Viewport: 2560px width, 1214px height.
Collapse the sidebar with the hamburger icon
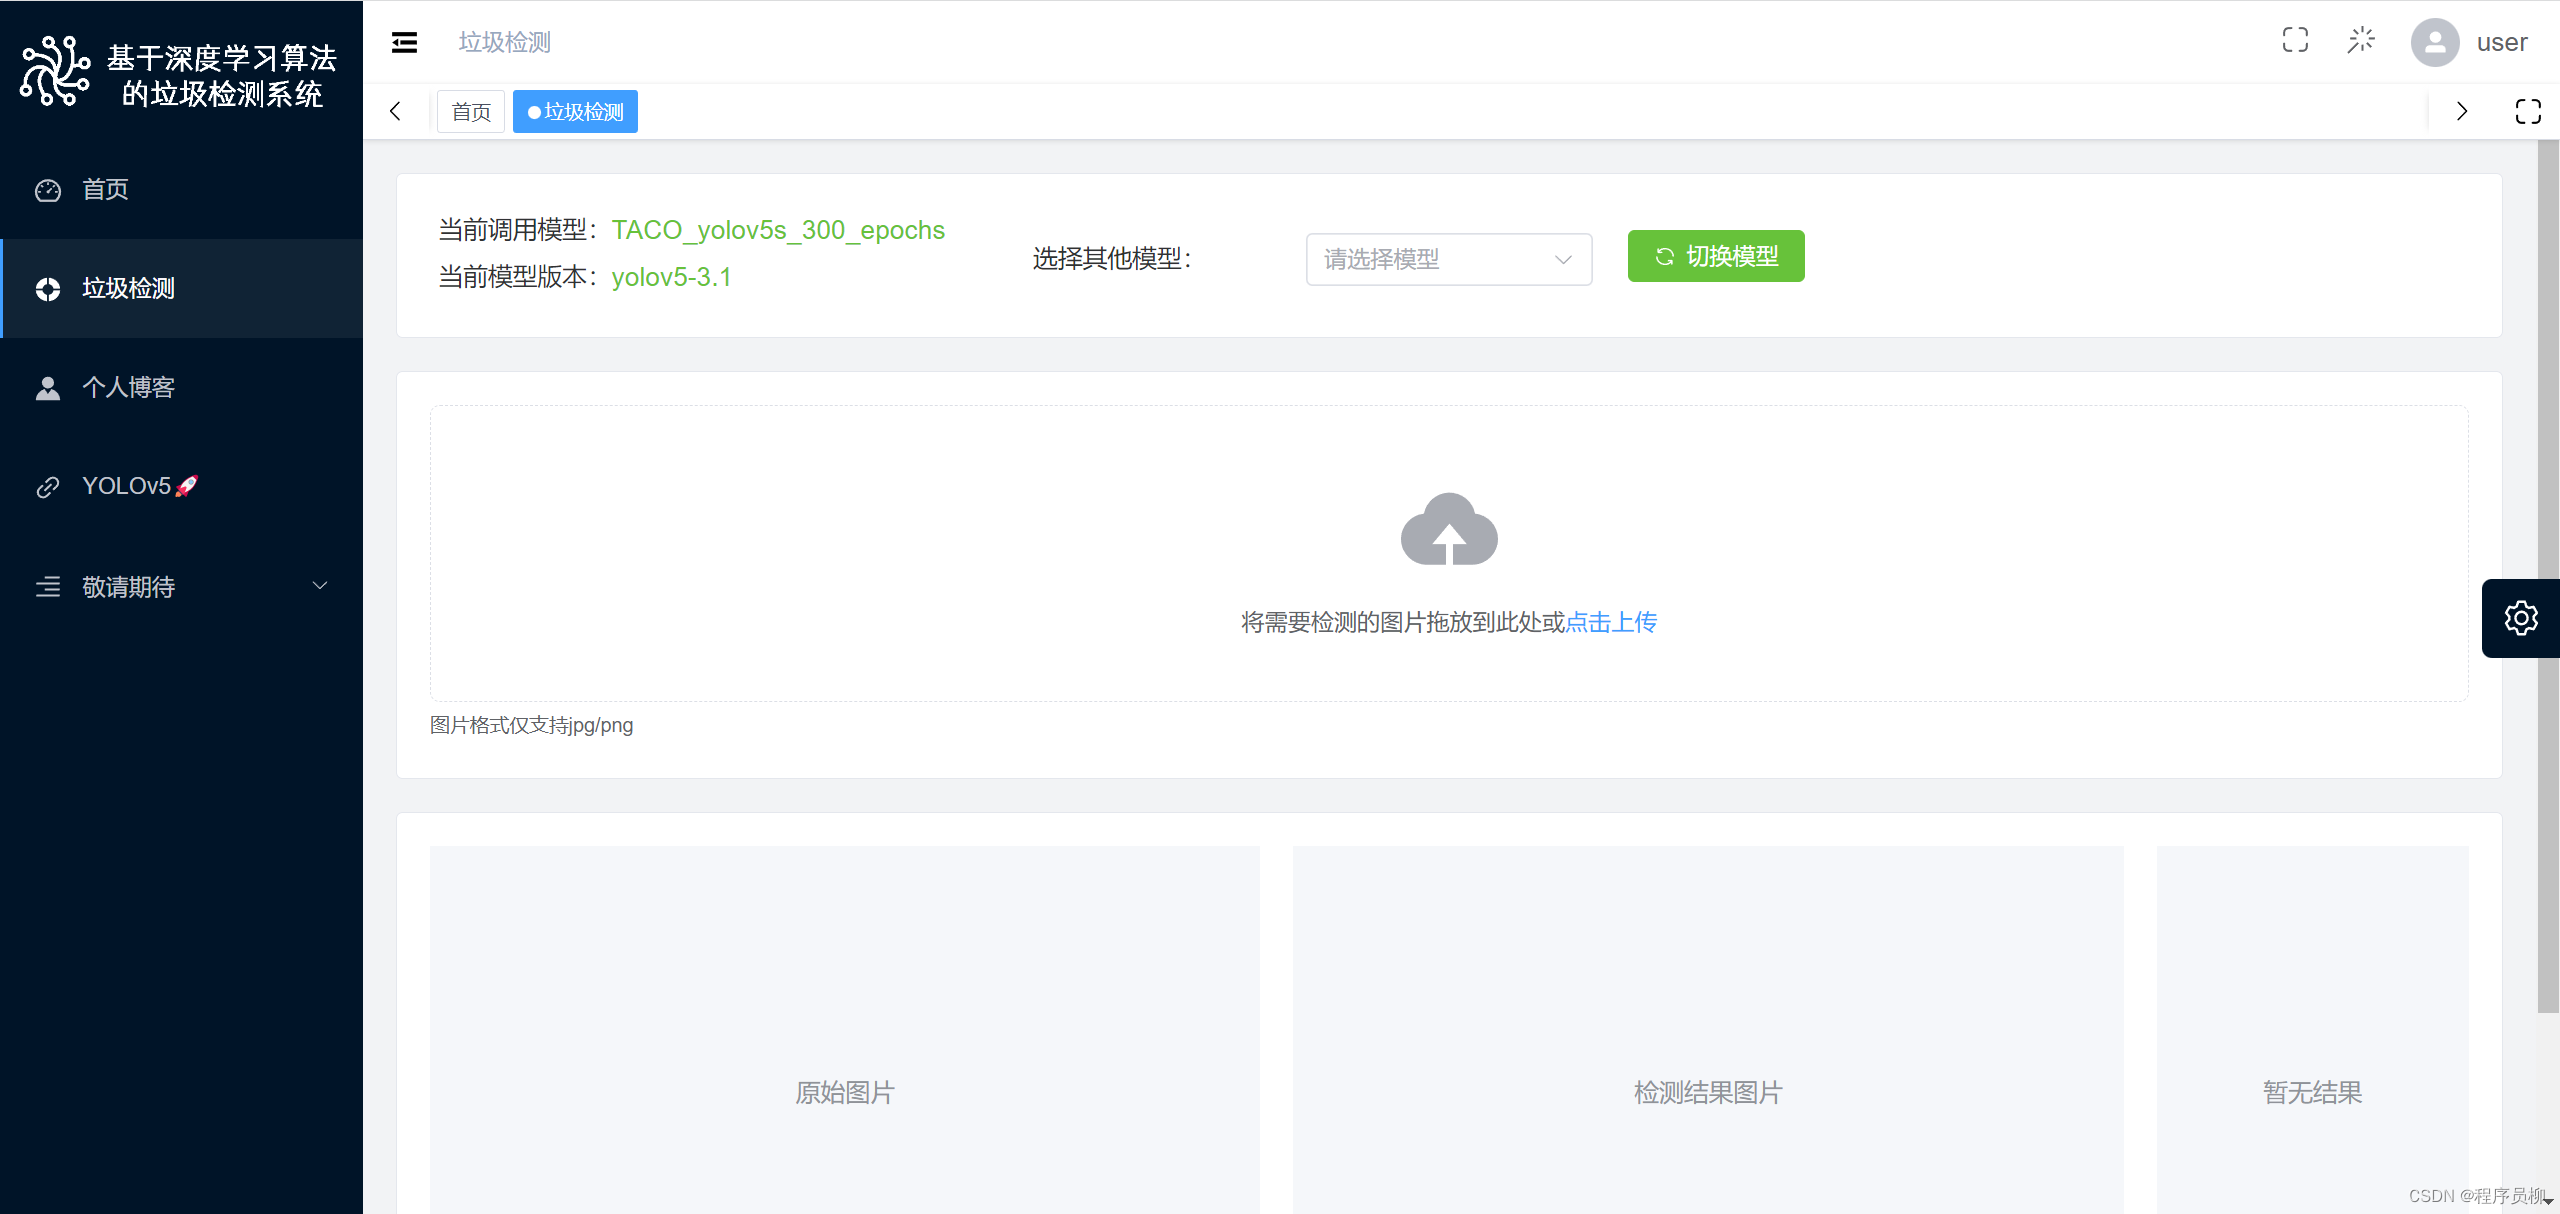coord(404,42)
